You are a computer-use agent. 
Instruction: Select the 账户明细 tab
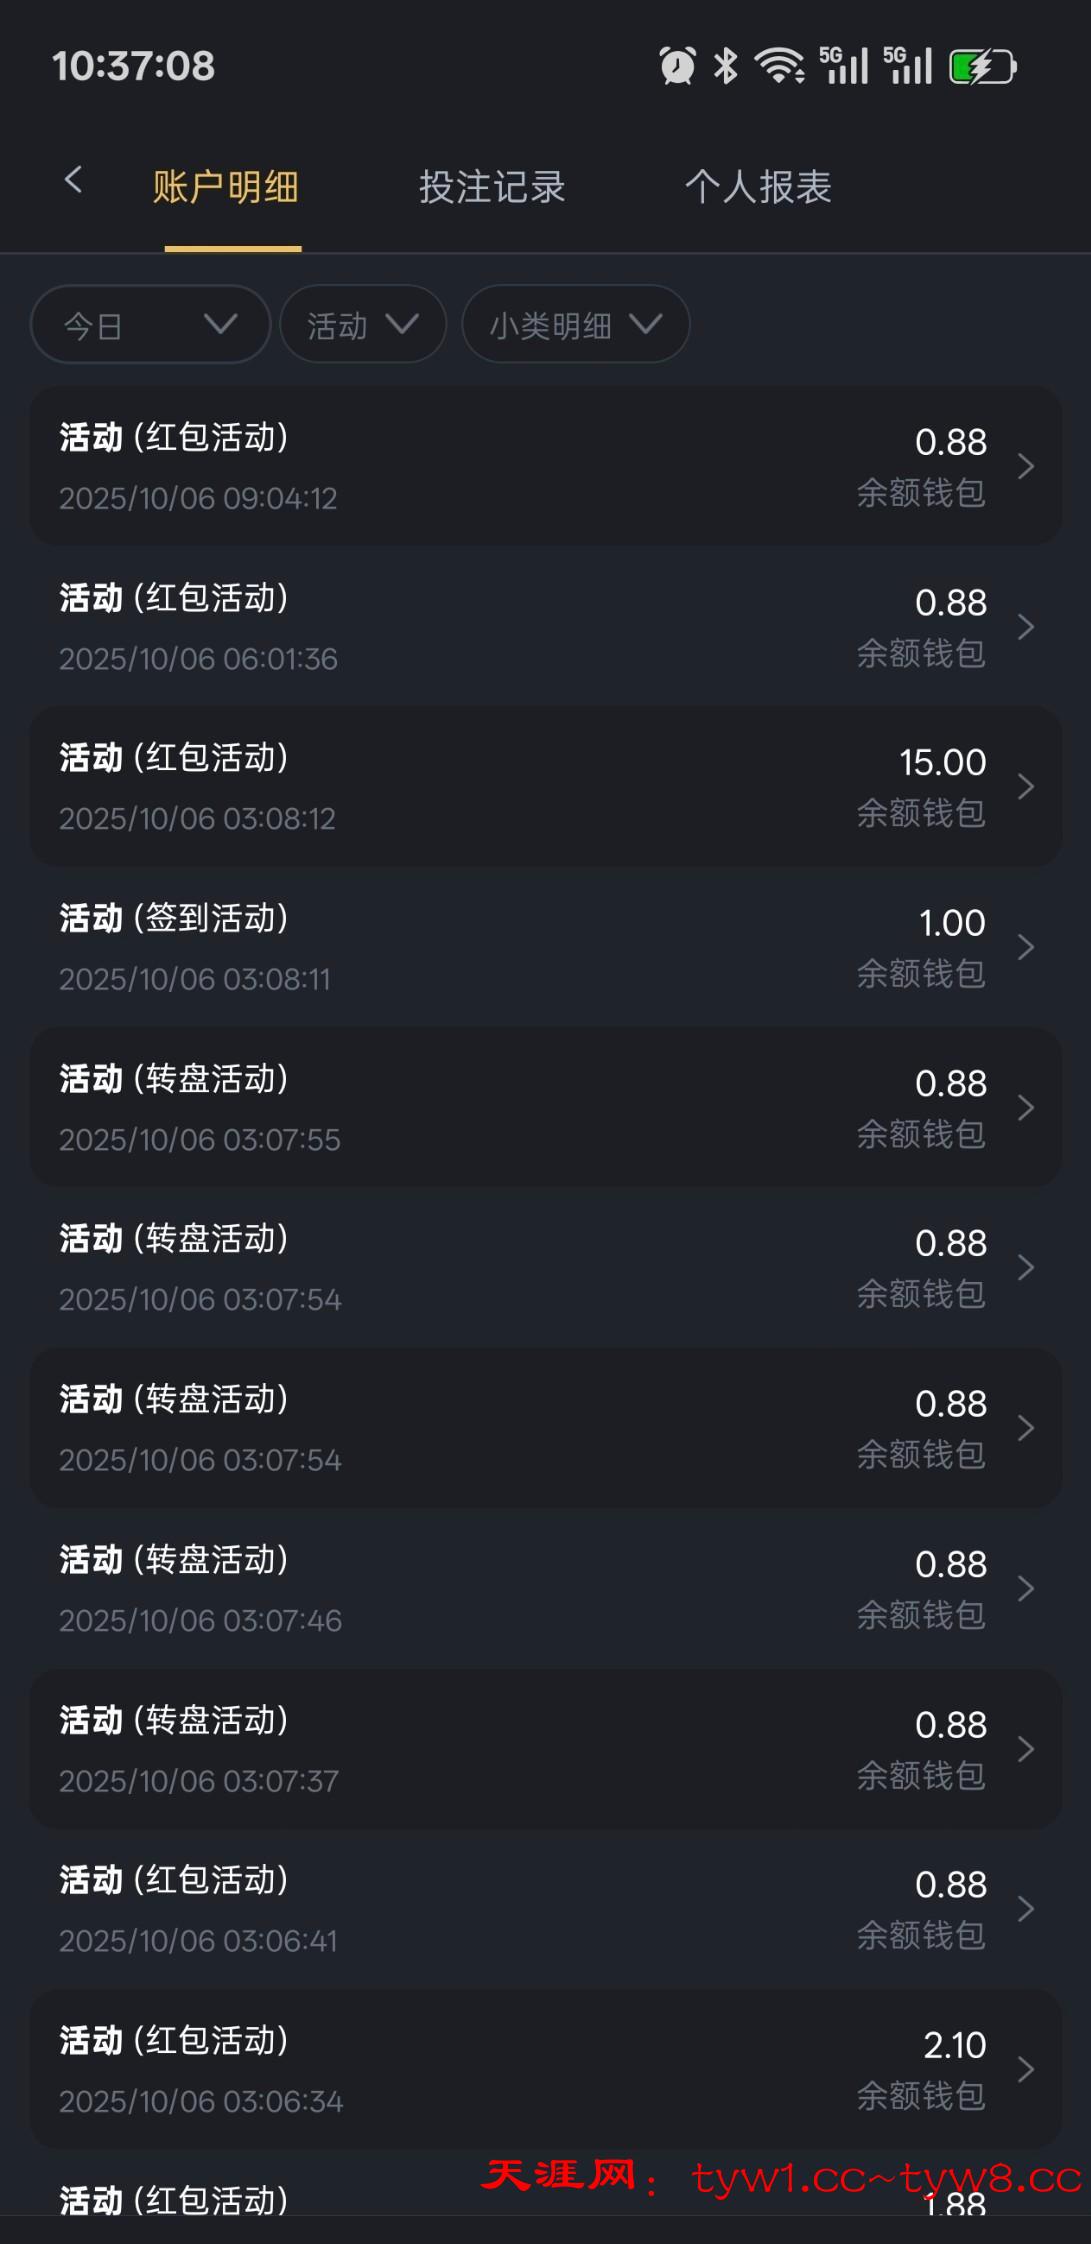point(226,187)
